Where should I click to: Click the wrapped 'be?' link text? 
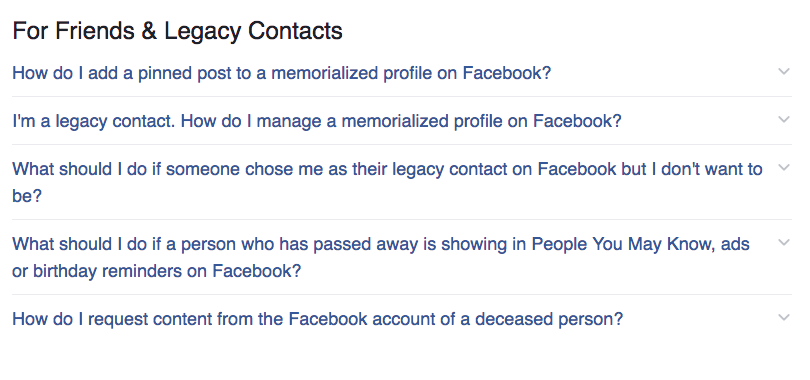(x=26, y=196)
